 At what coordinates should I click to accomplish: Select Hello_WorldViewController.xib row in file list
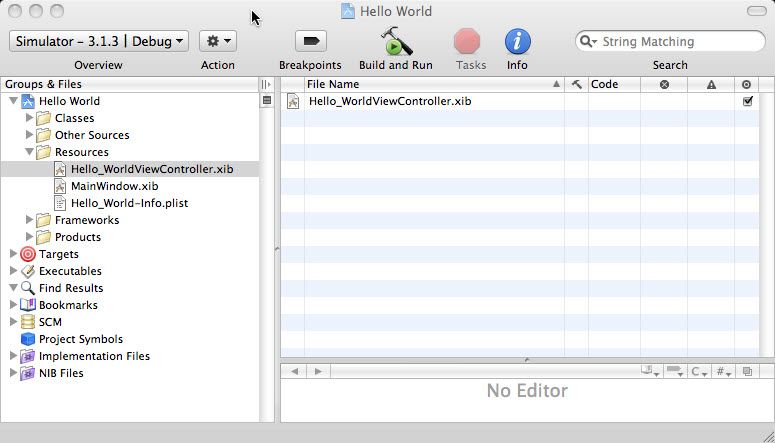click(519, 101)
